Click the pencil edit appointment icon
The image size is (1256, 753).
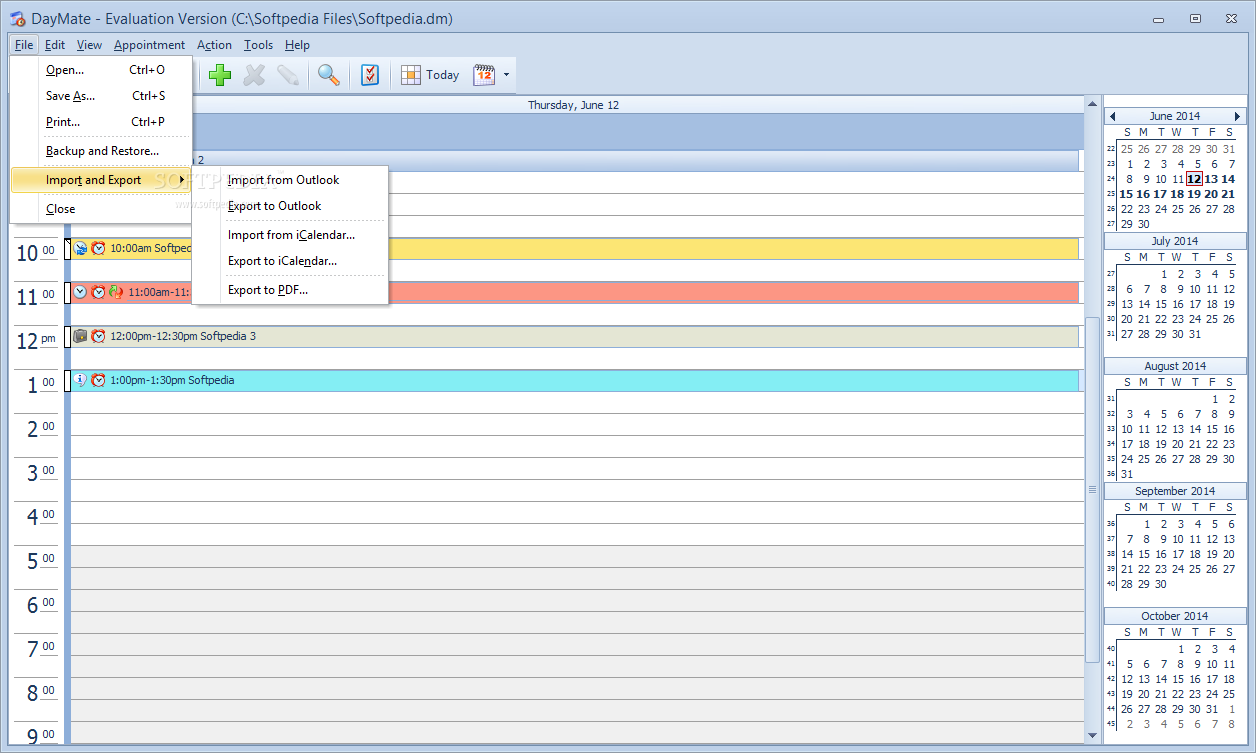click(x=288, y=75)
